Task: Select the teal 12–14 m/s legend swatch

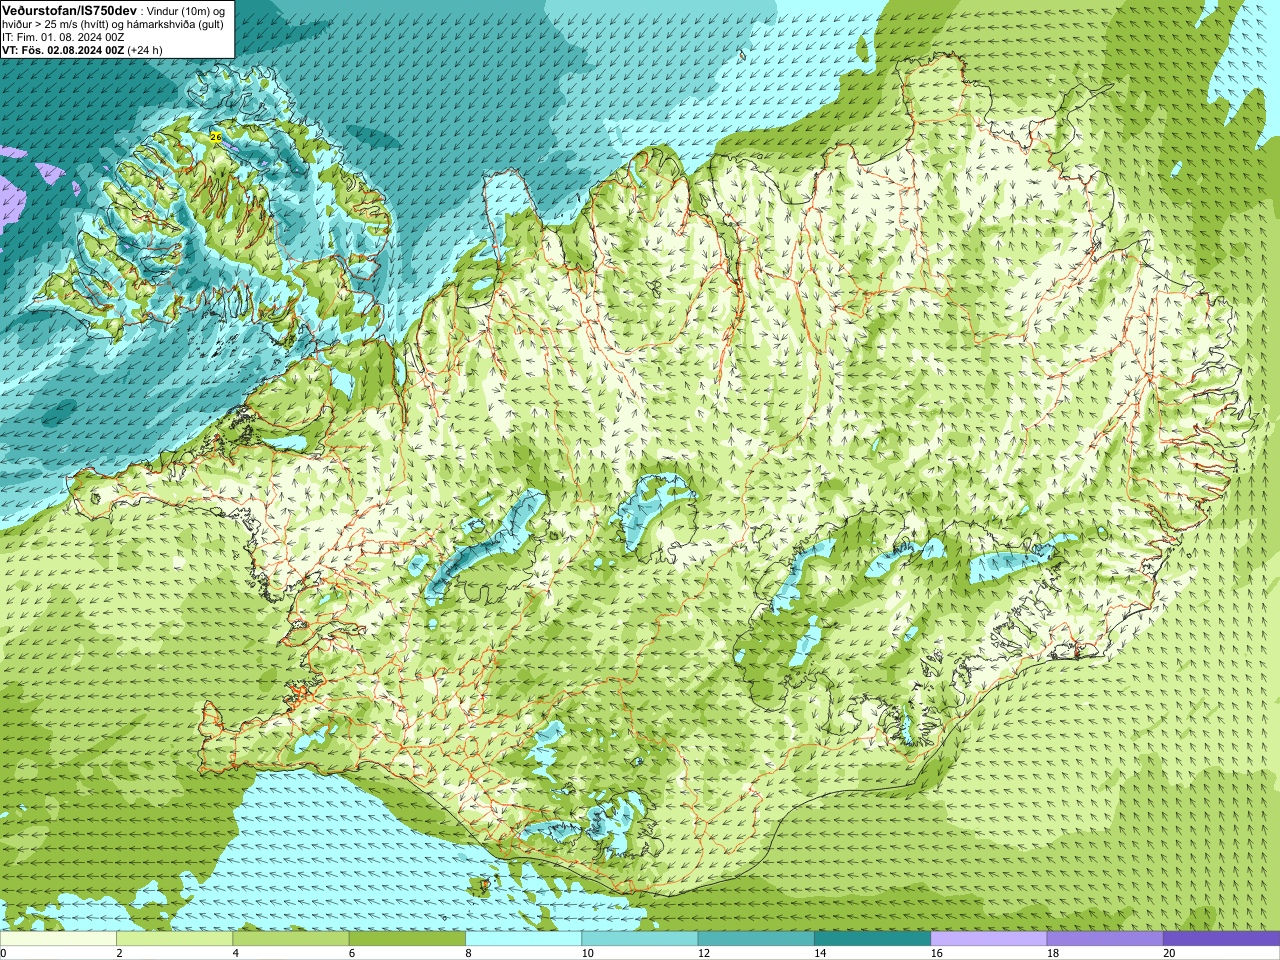Action: pyautogui.click(x=756, y=939)
